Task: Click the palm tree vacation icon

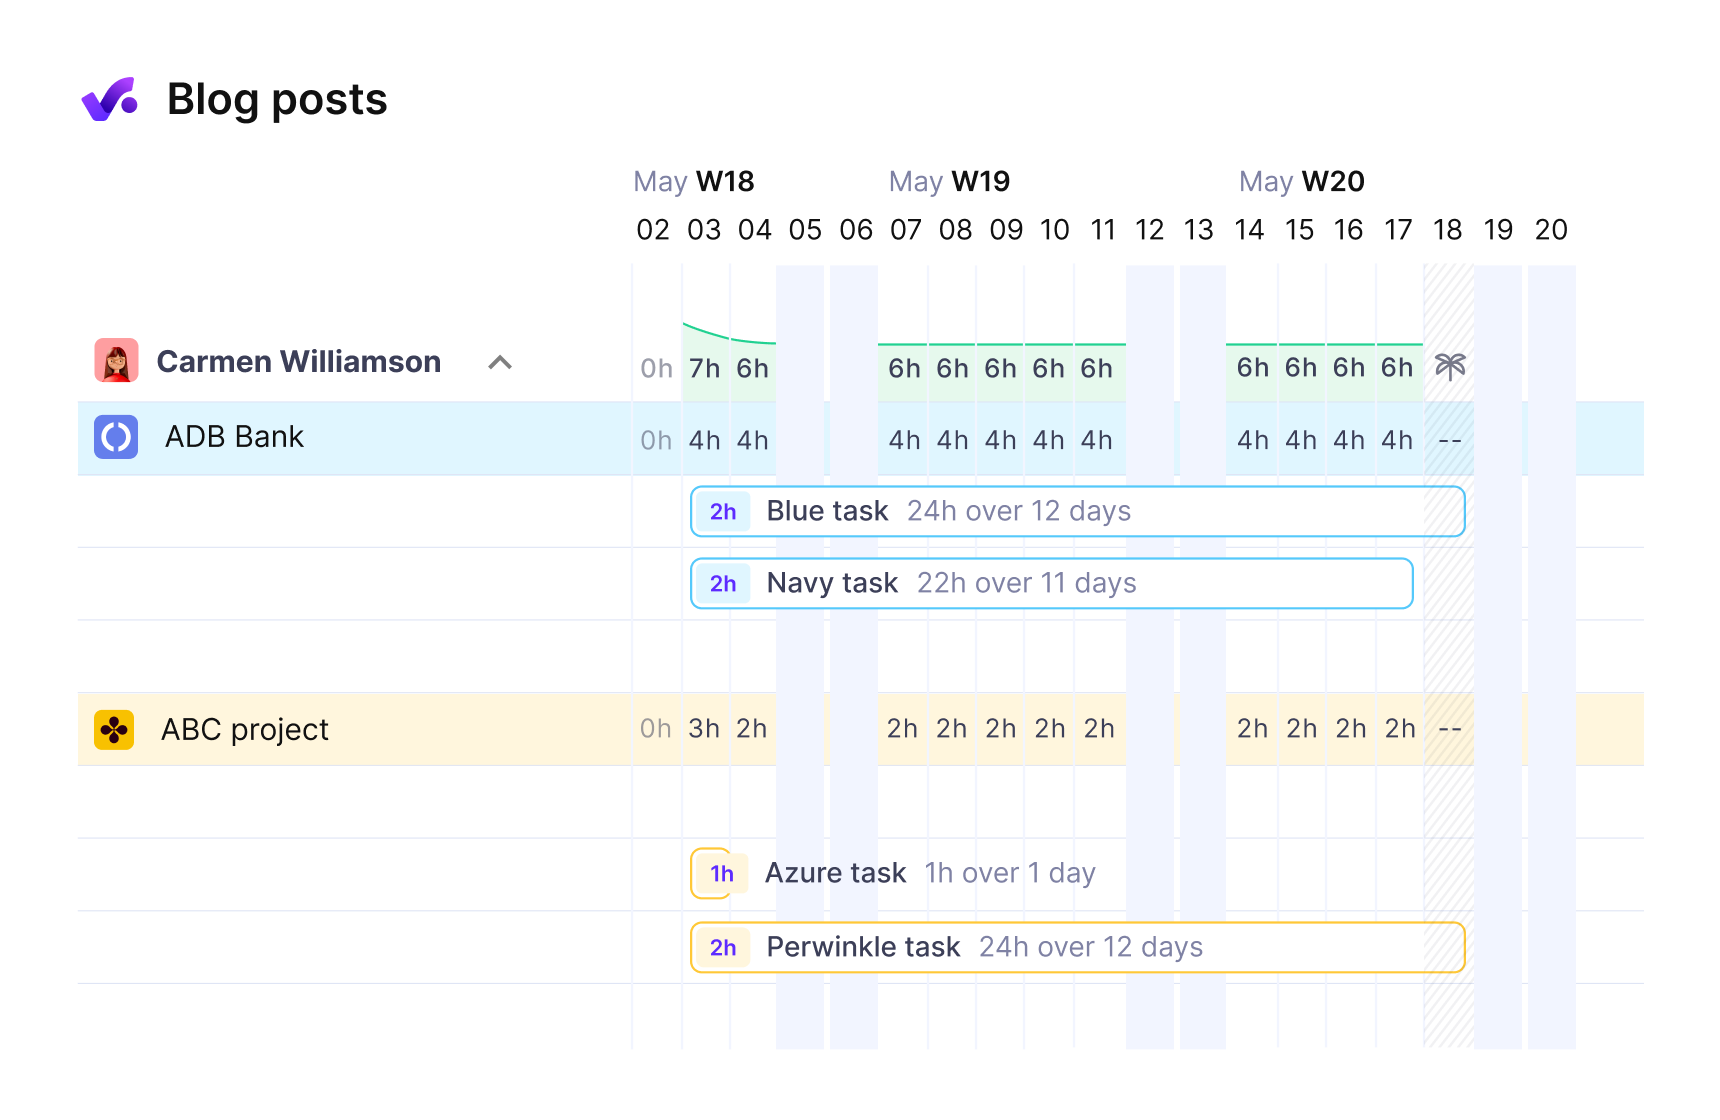Action: (1450, 367)
